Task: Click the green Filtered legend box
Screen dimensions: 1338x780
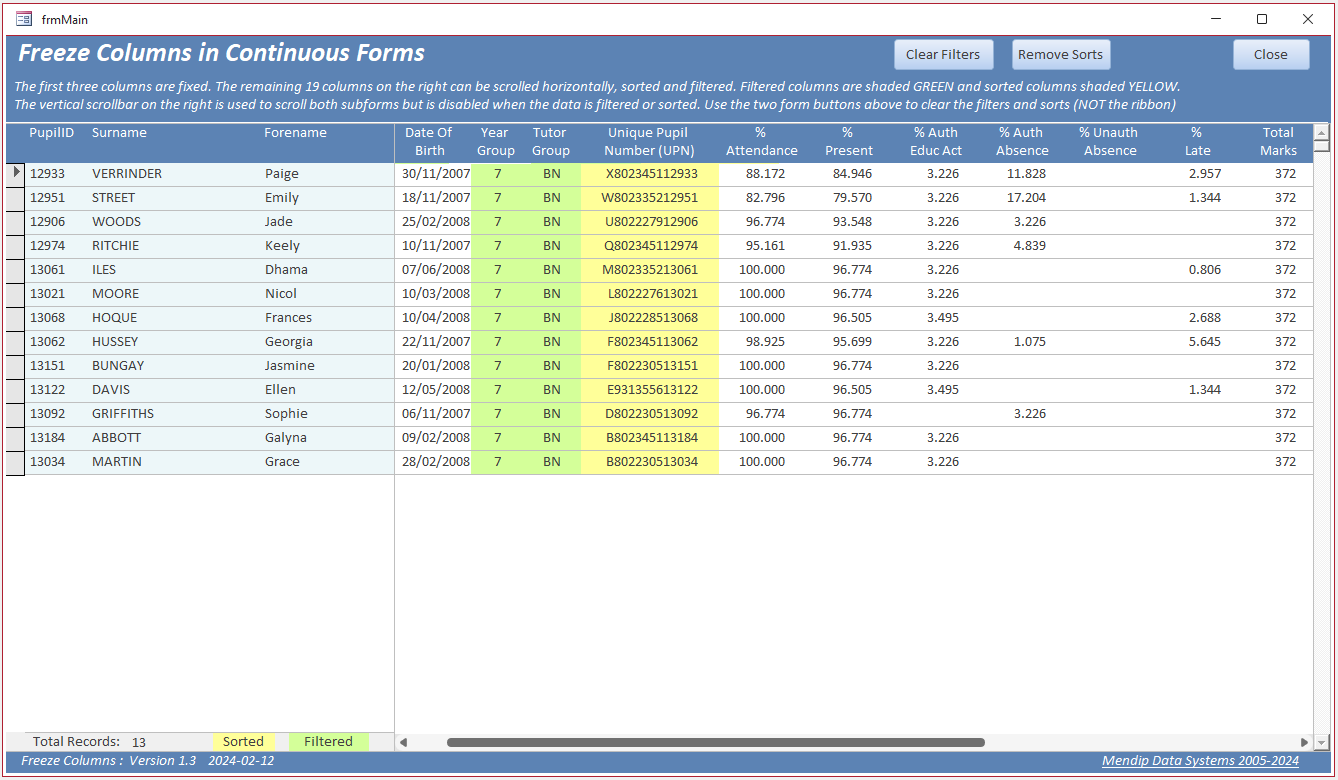Action: click(329, 742)
